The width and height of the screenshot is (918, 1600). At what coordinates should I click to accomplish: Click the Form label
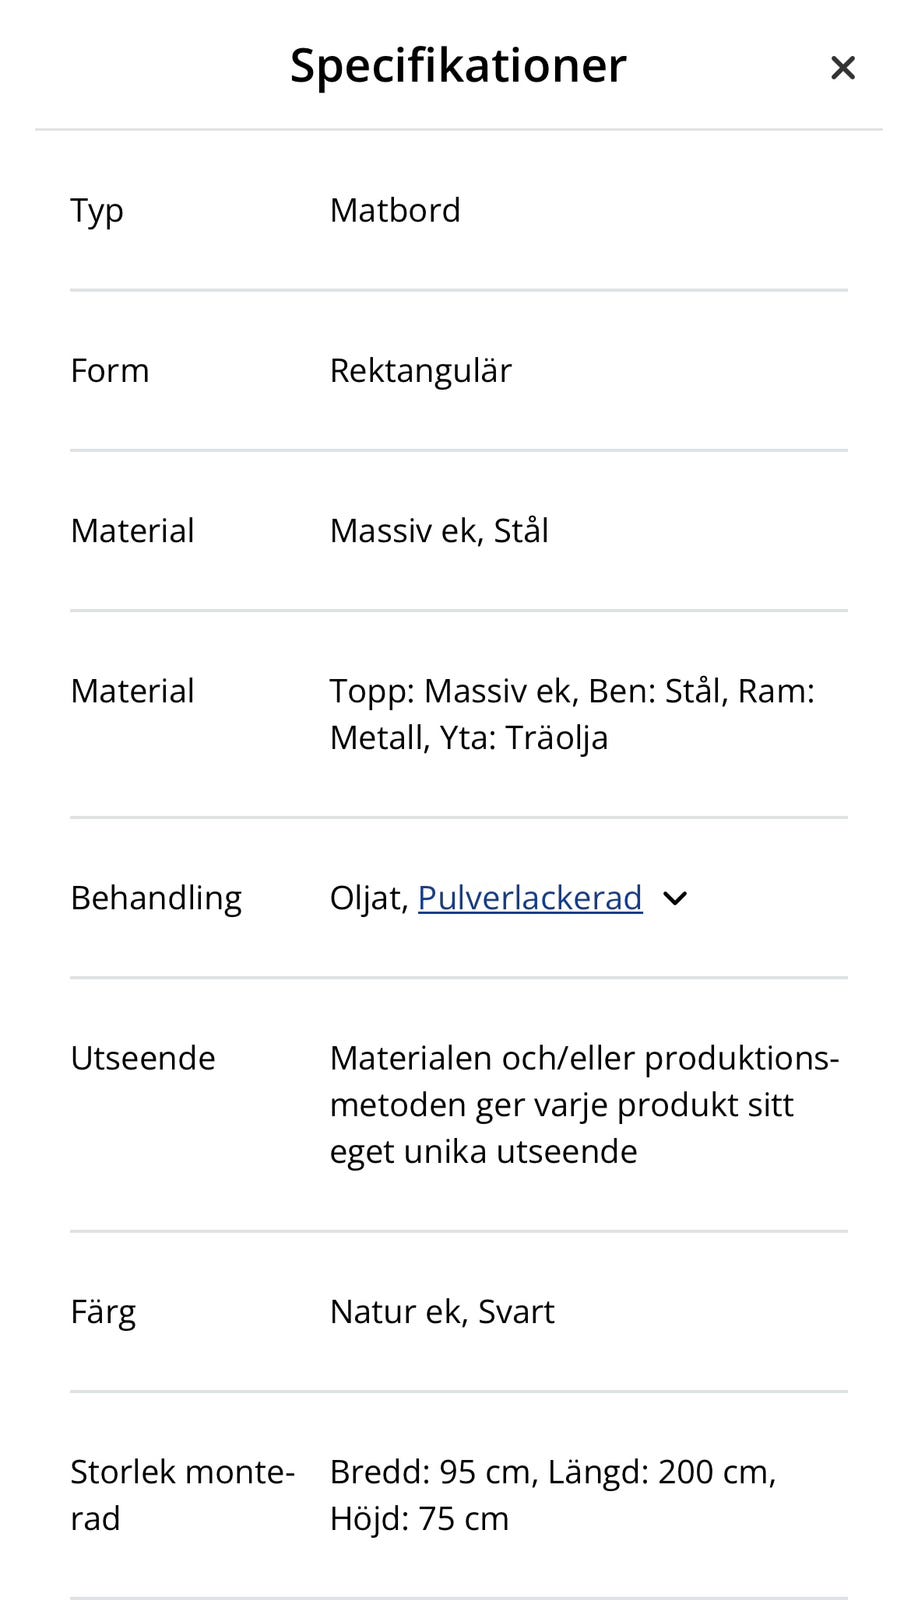coord(110,371)
